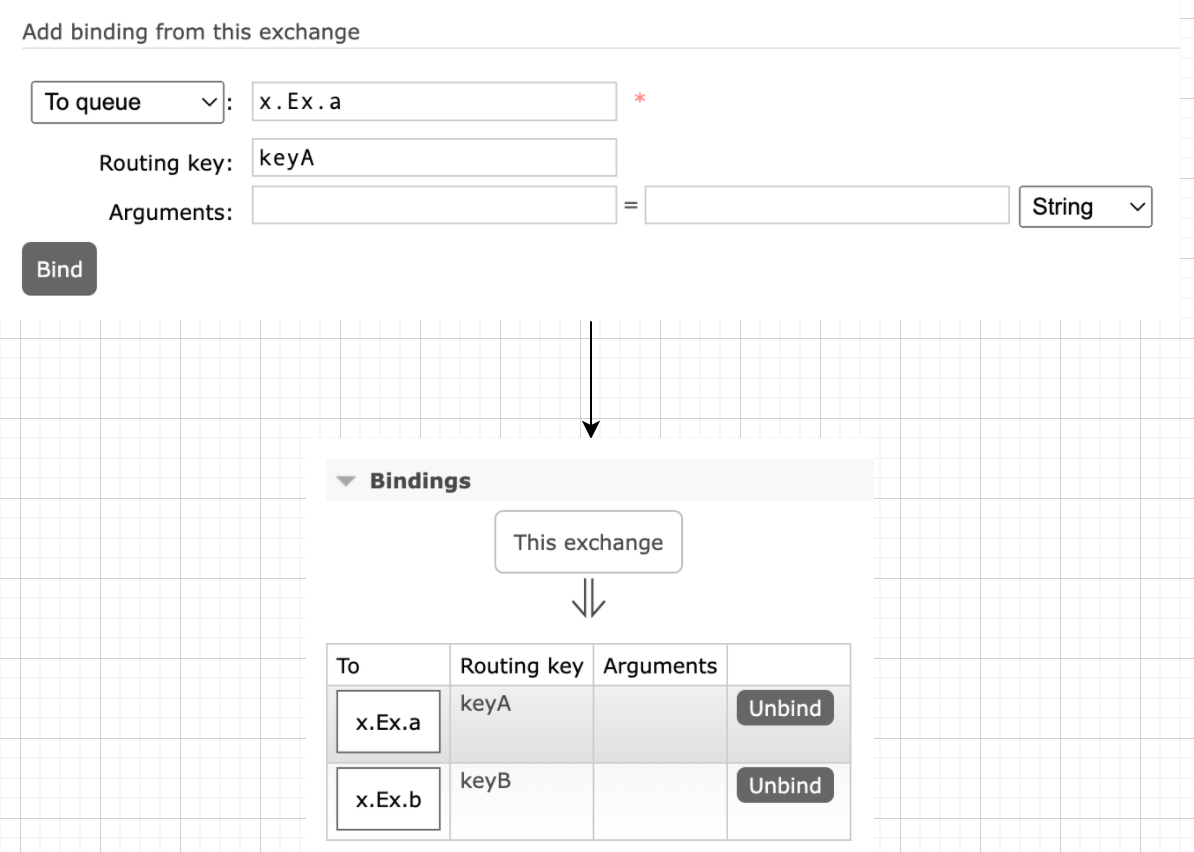This screenshot has height=852, width=1194.
Task: Click the 'Add binding from this exchange' heading
Action: pyautogui.click(x=191, y=32)
